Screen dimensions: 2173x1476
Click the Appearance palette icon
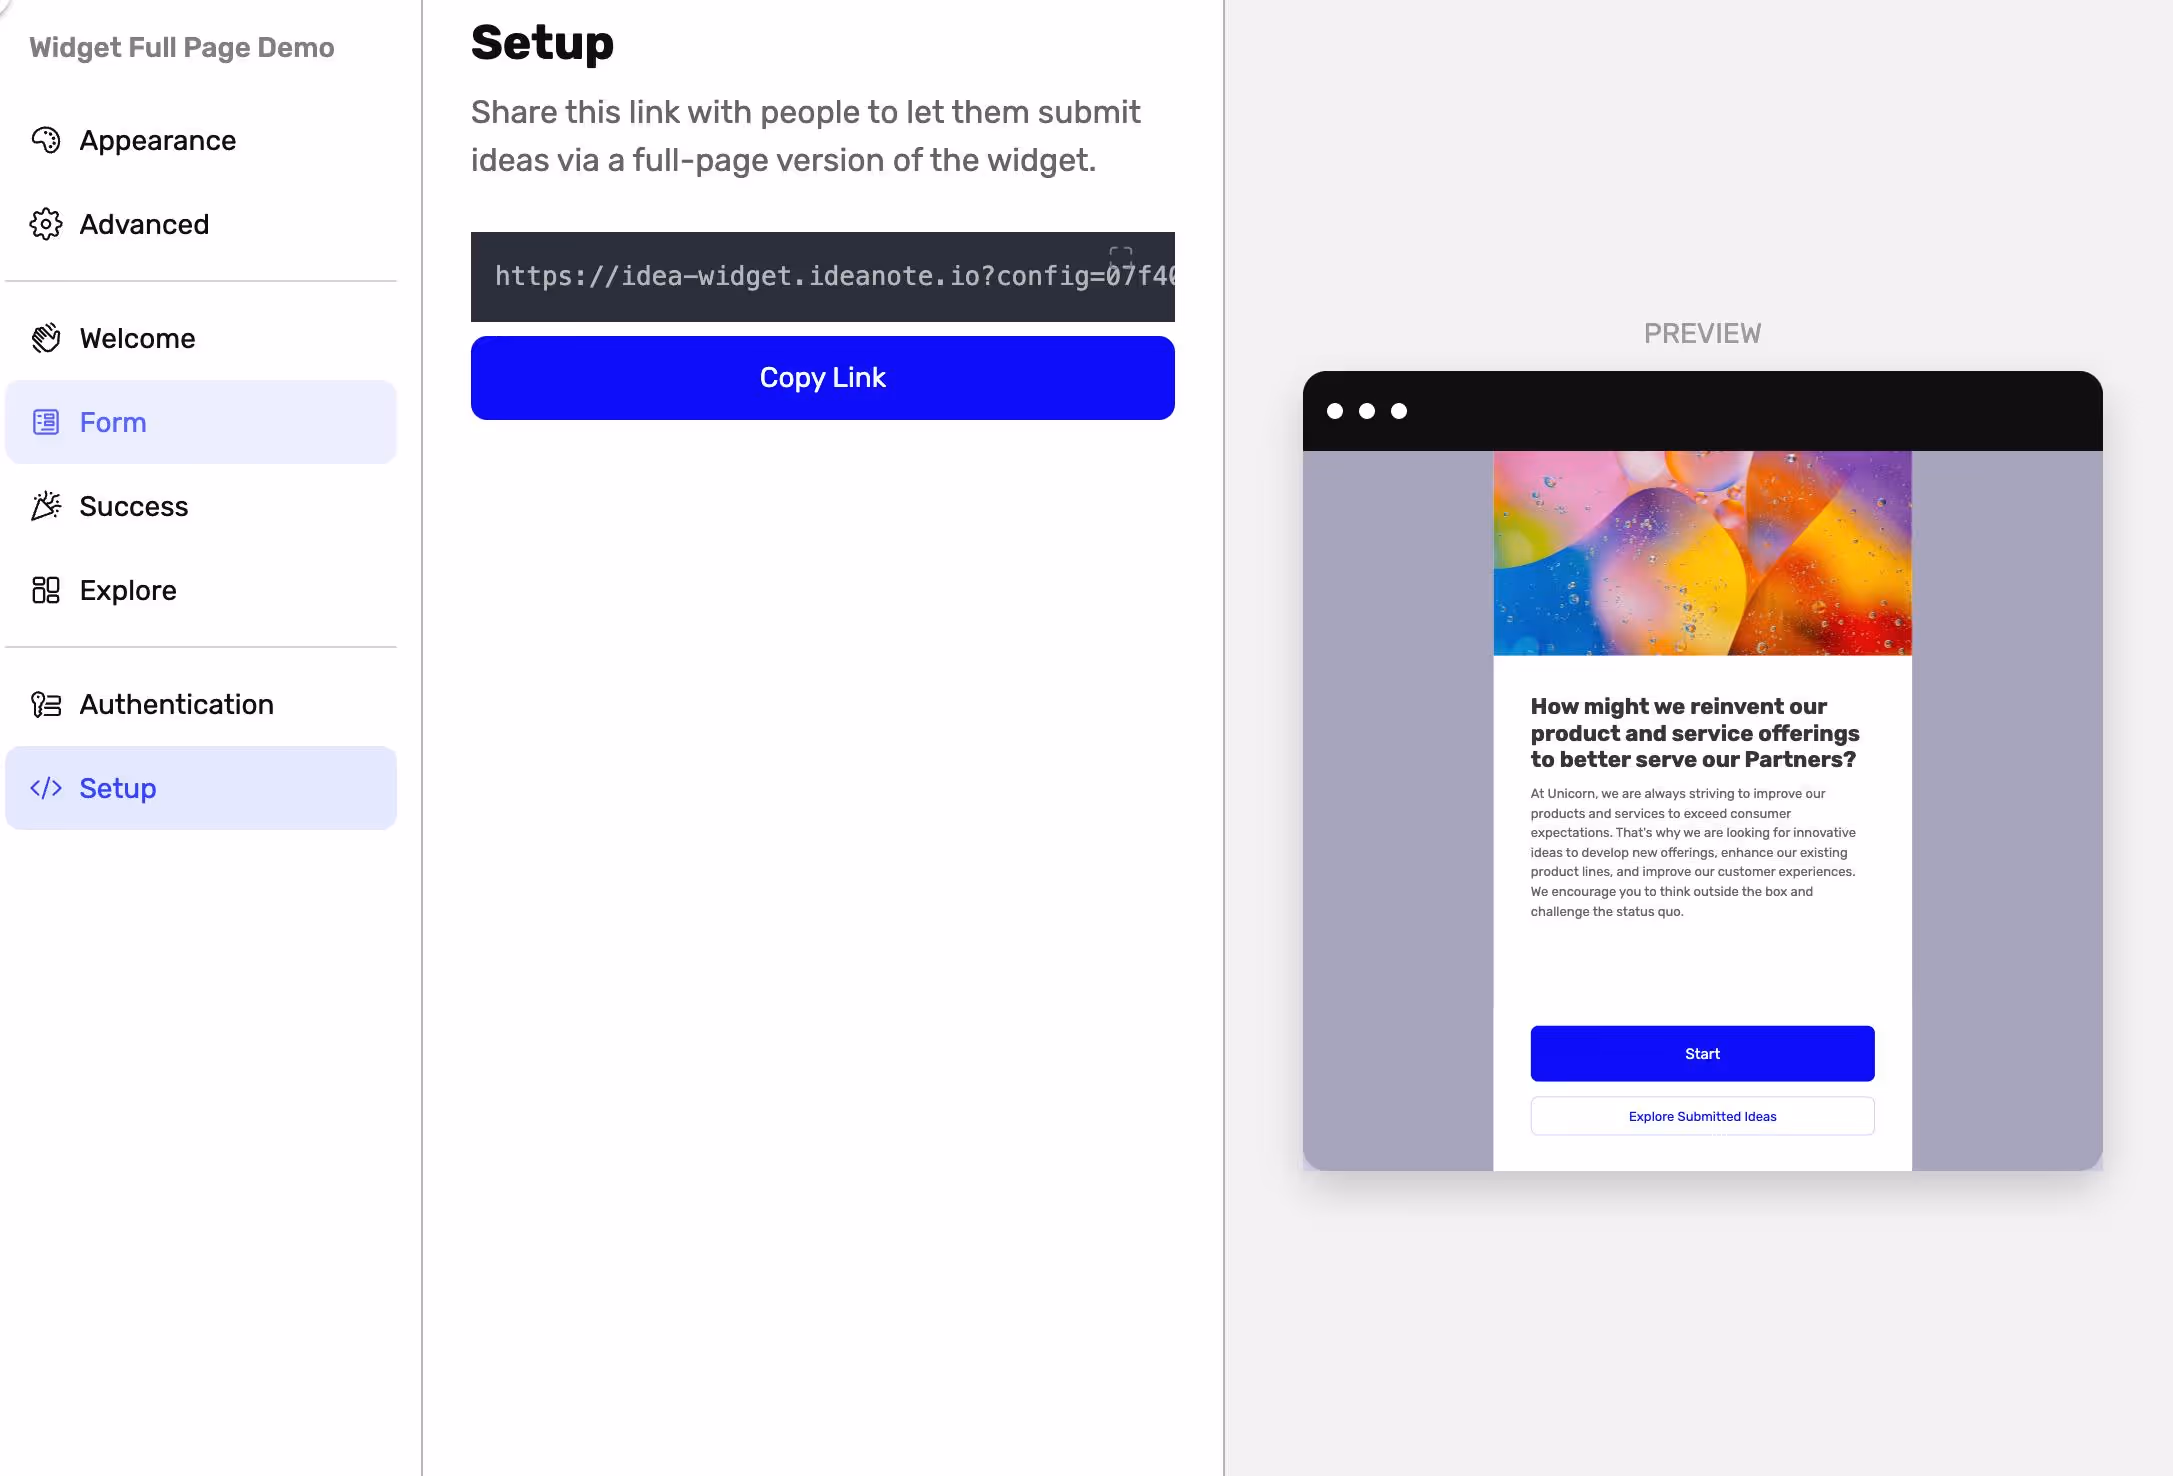[46, 140]
